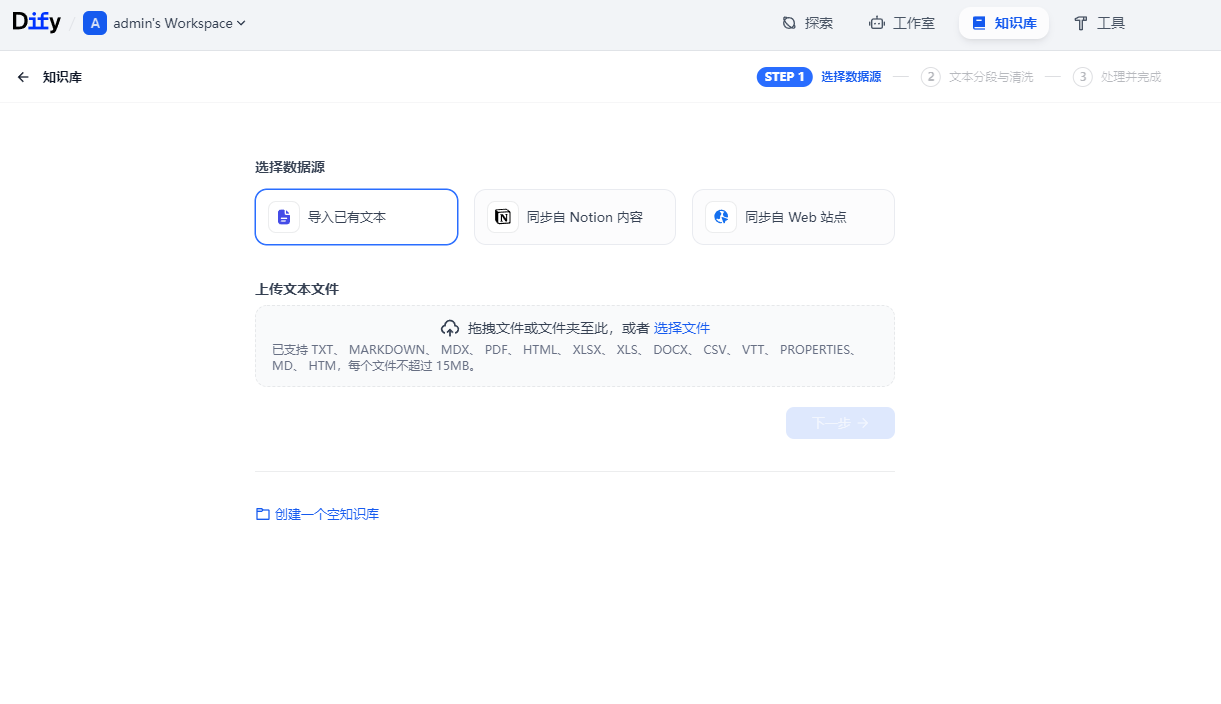Select 同步自 Web 站点 data source
The image size is (1221, 704).
[x=793, y=217]
